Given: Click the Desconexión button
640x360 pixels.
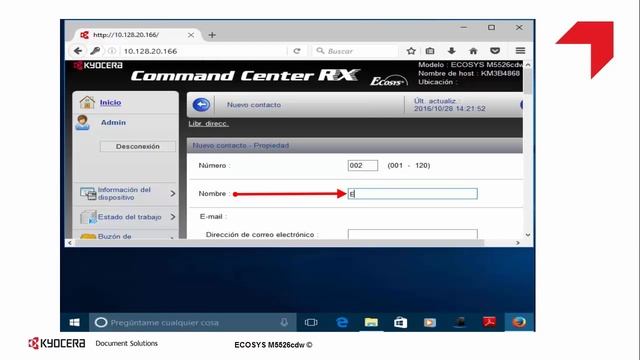Looking at the screenshot, I should [x=138, y=146].
